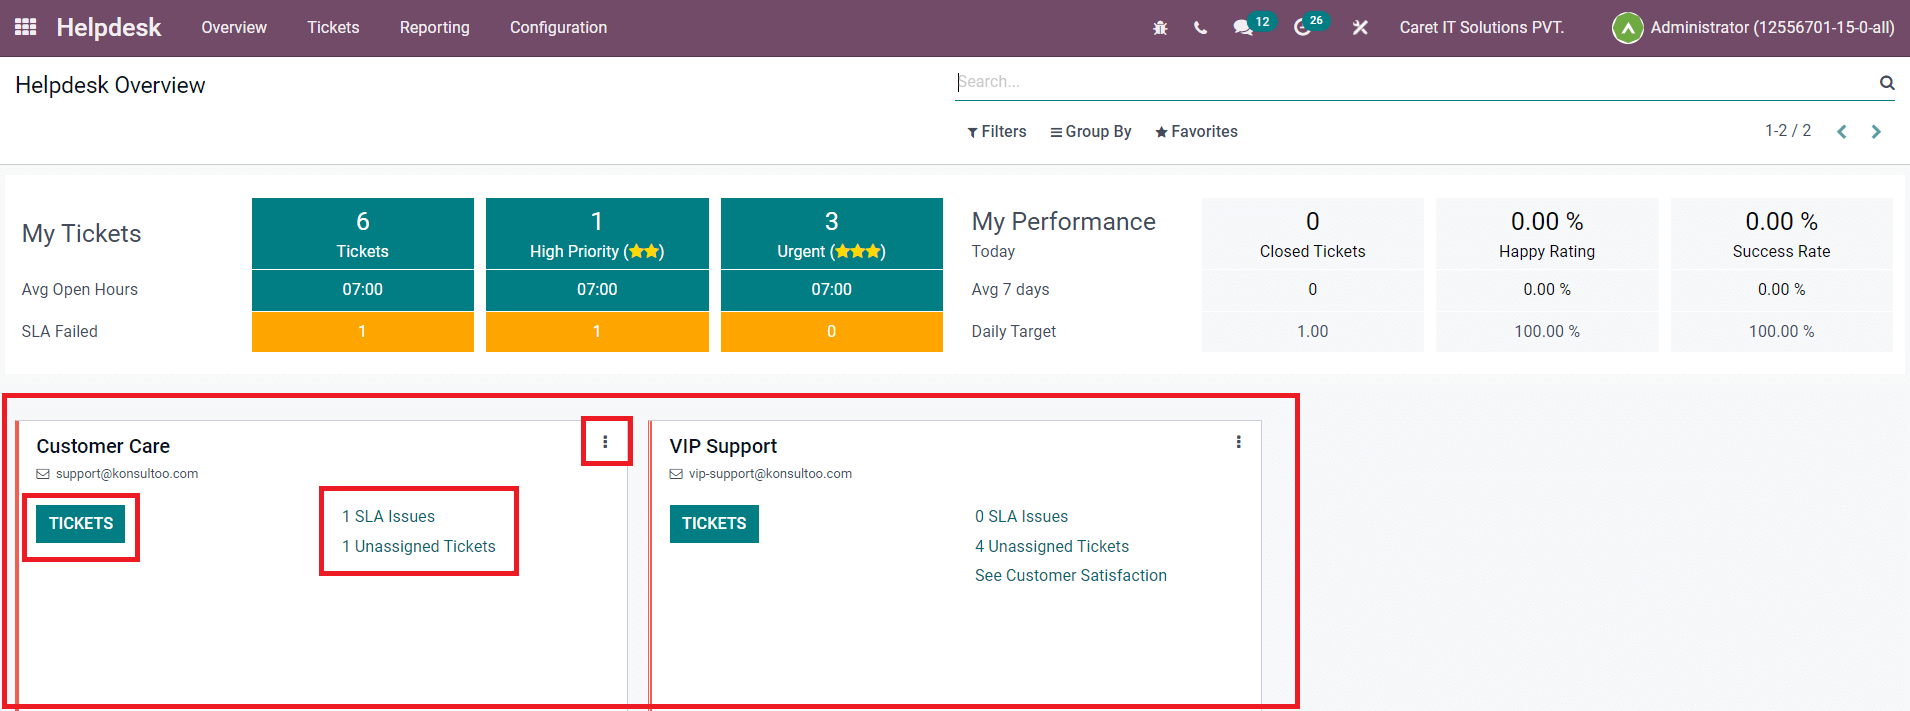Click the Customer Care team title
Screen dimensions: 1910x711
coord(103,446)
